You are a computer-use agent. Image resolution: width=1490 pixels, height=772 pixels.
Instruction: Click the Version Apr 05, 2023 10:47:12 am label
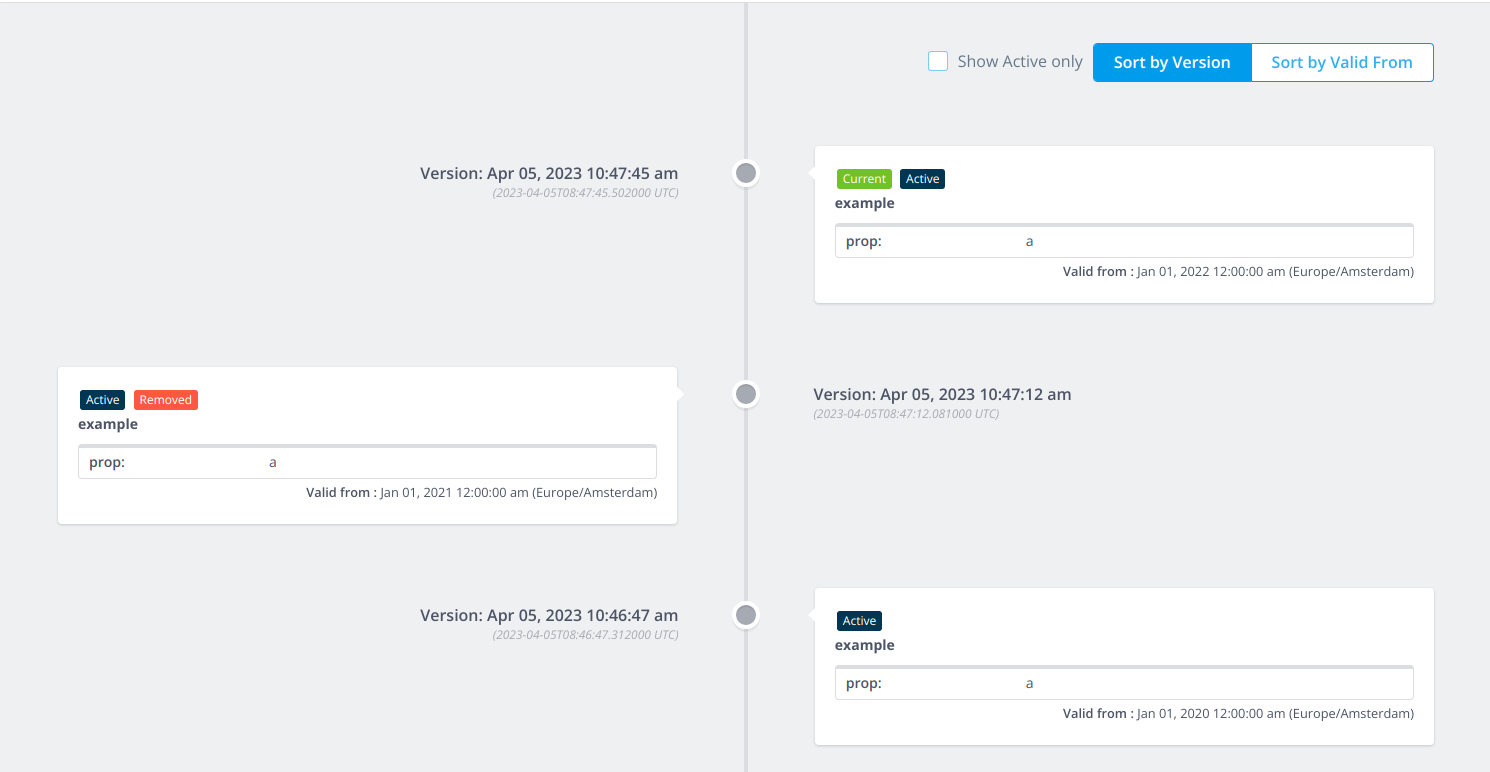942,394
